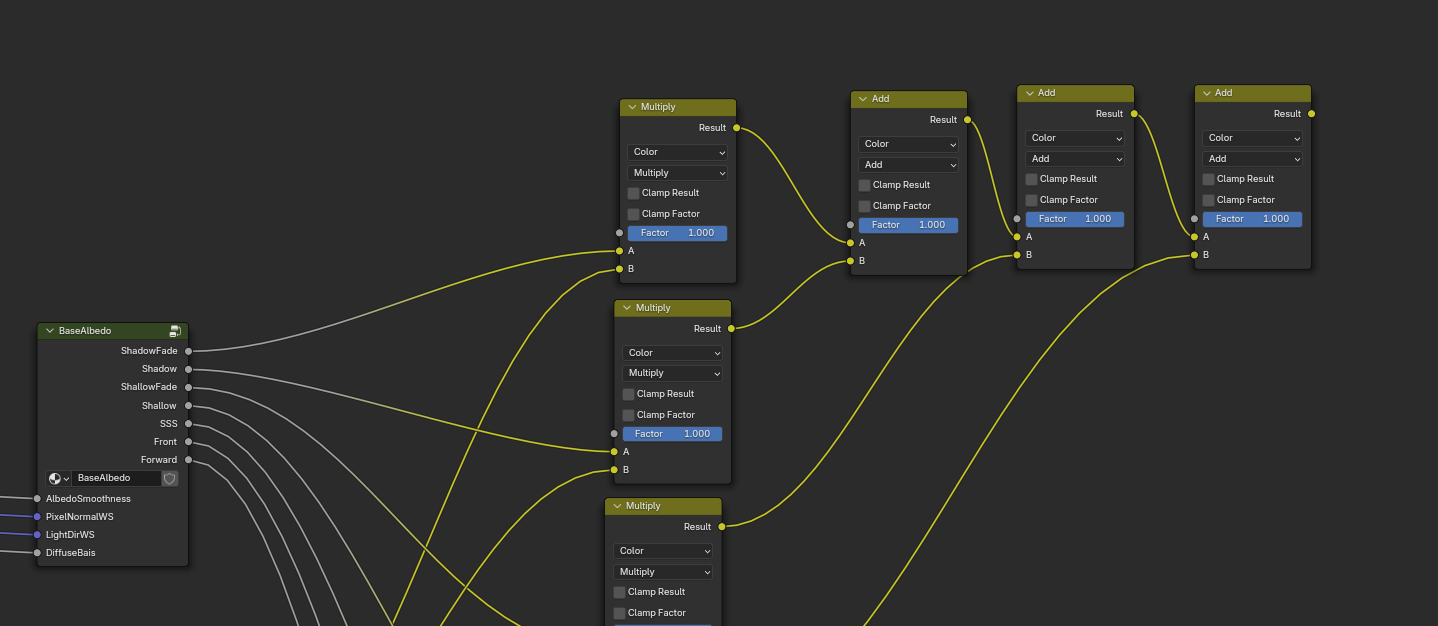The image size is (1438, 626).
Task: Click the SSS output socket on BaseAlbedo
Action: [188, 424]
